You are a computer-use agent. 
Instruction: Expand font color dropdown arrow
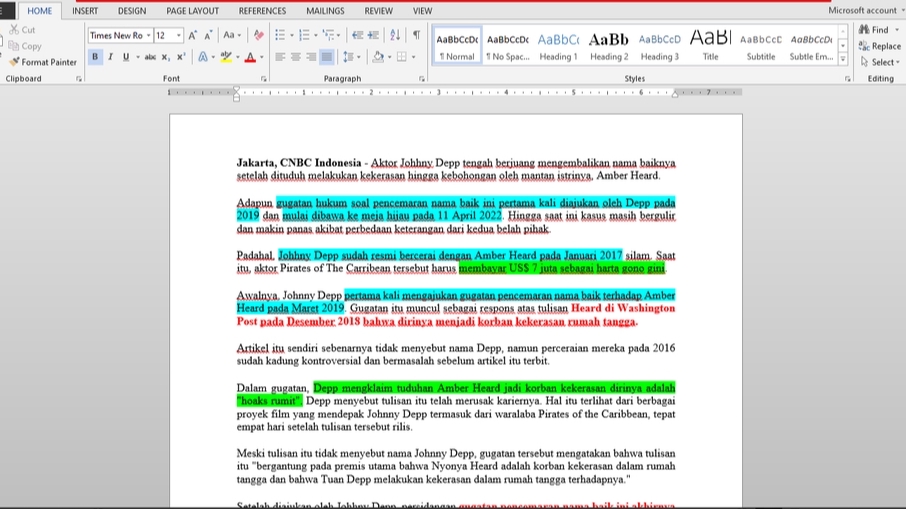(x=261, y=57)
